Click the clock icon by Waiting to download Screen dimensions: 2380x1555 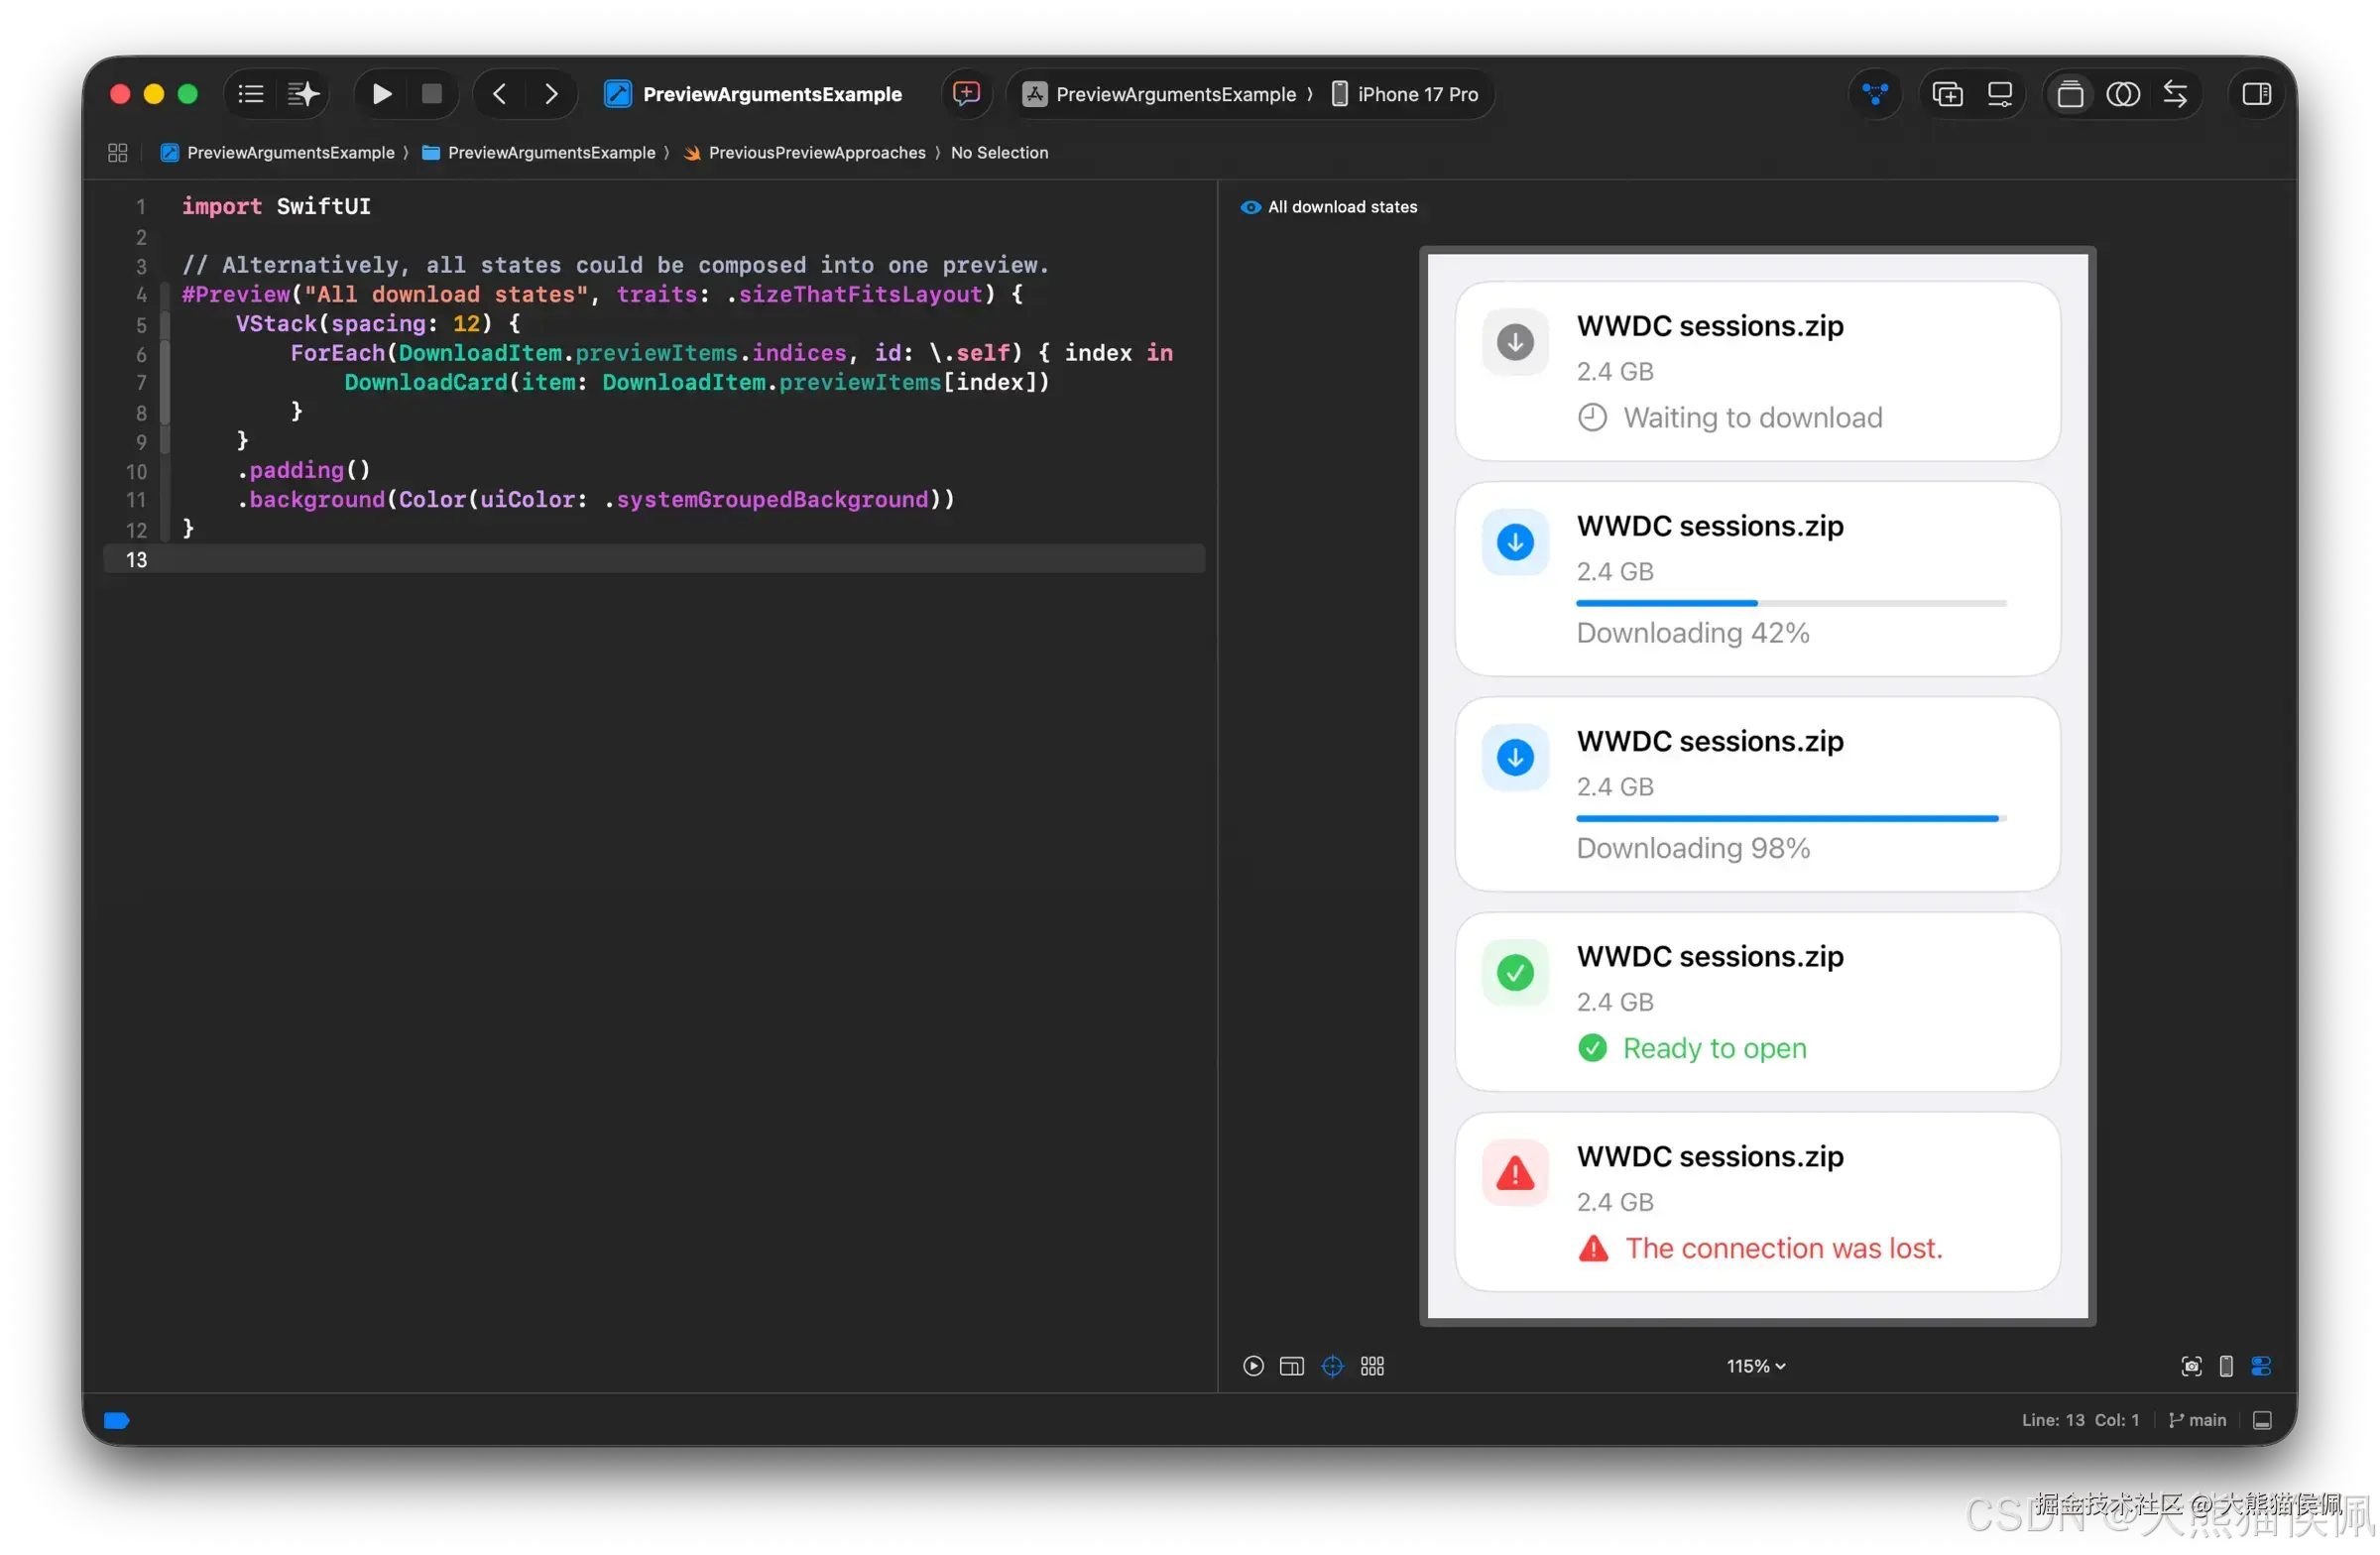(1592, 417)
